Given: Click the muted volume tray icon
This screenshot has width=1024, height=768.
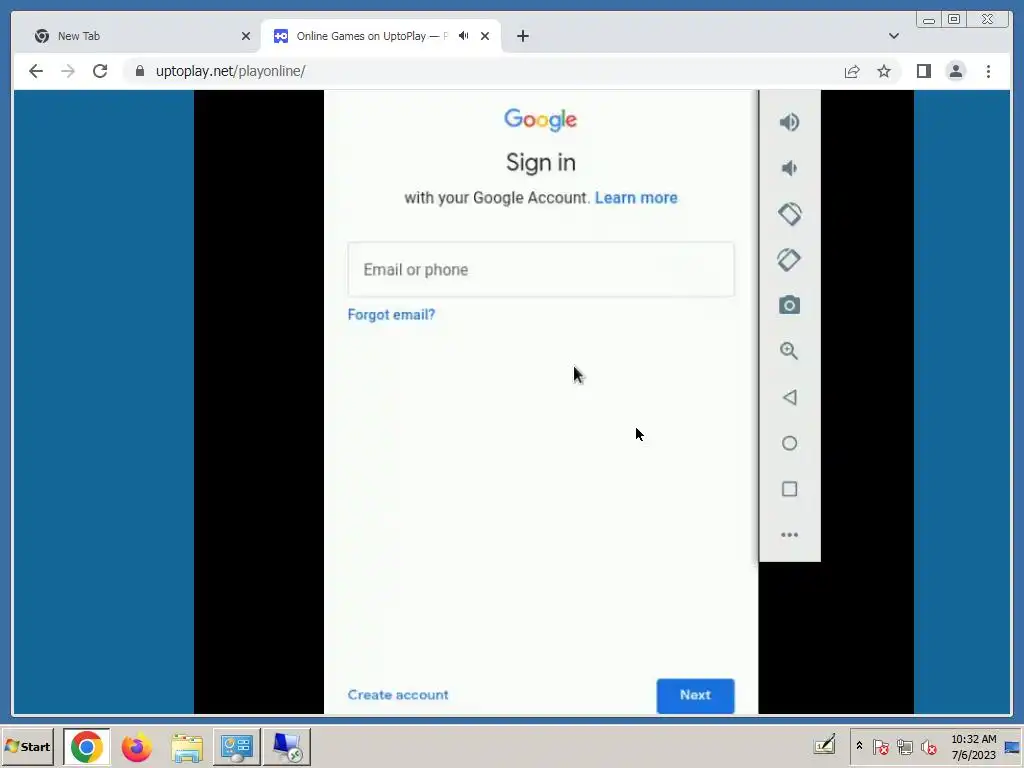Looking at the screenshot, I should pos(928,746).
